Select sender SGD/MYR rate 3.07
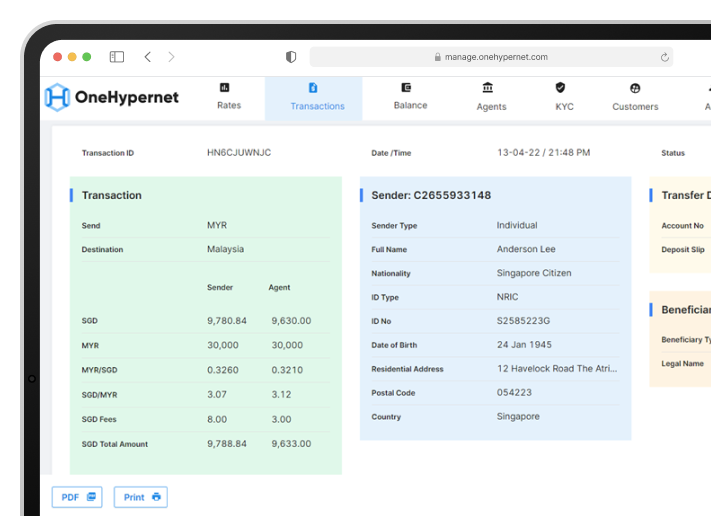The height and width of the screenshot is (516, 711). tap(217, 394)
